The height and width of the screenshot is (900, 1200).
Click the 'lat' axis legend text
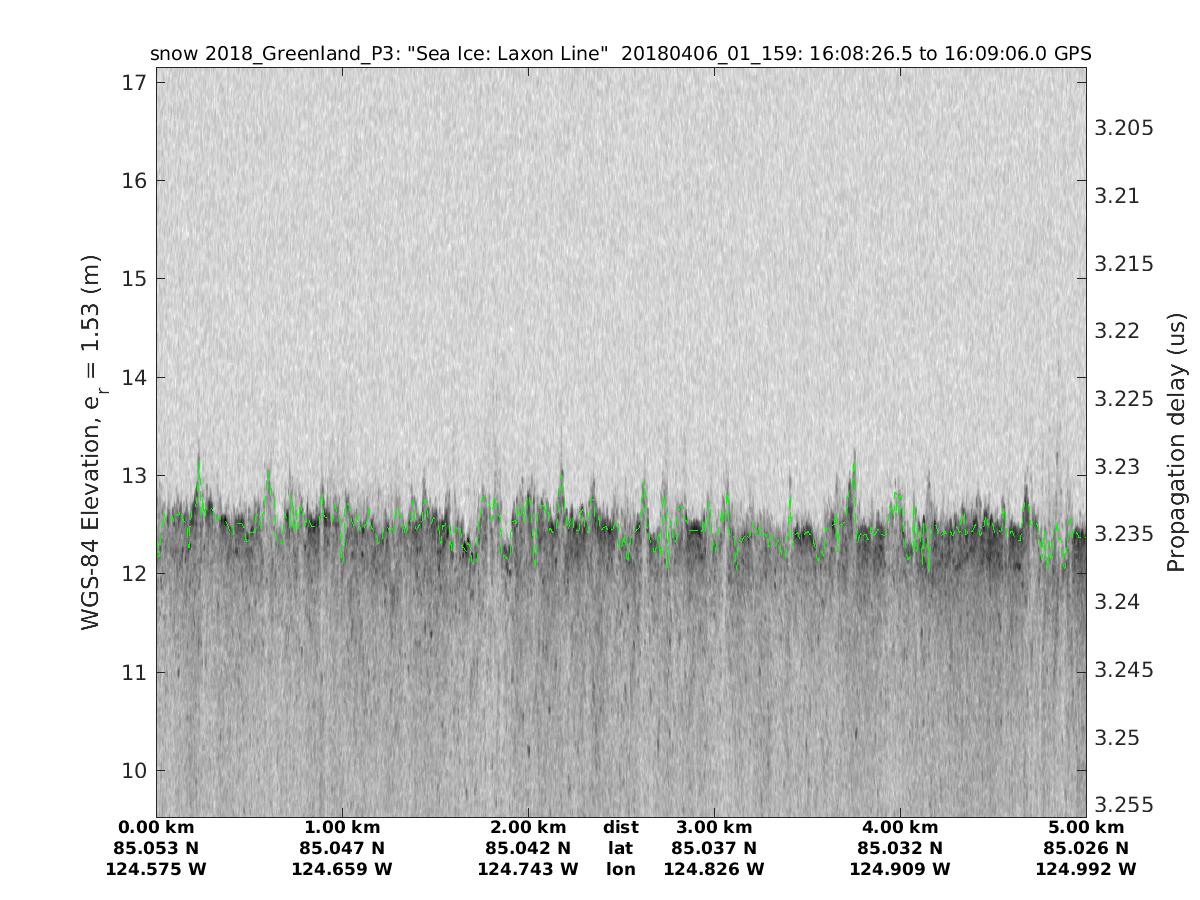point(621,848)
